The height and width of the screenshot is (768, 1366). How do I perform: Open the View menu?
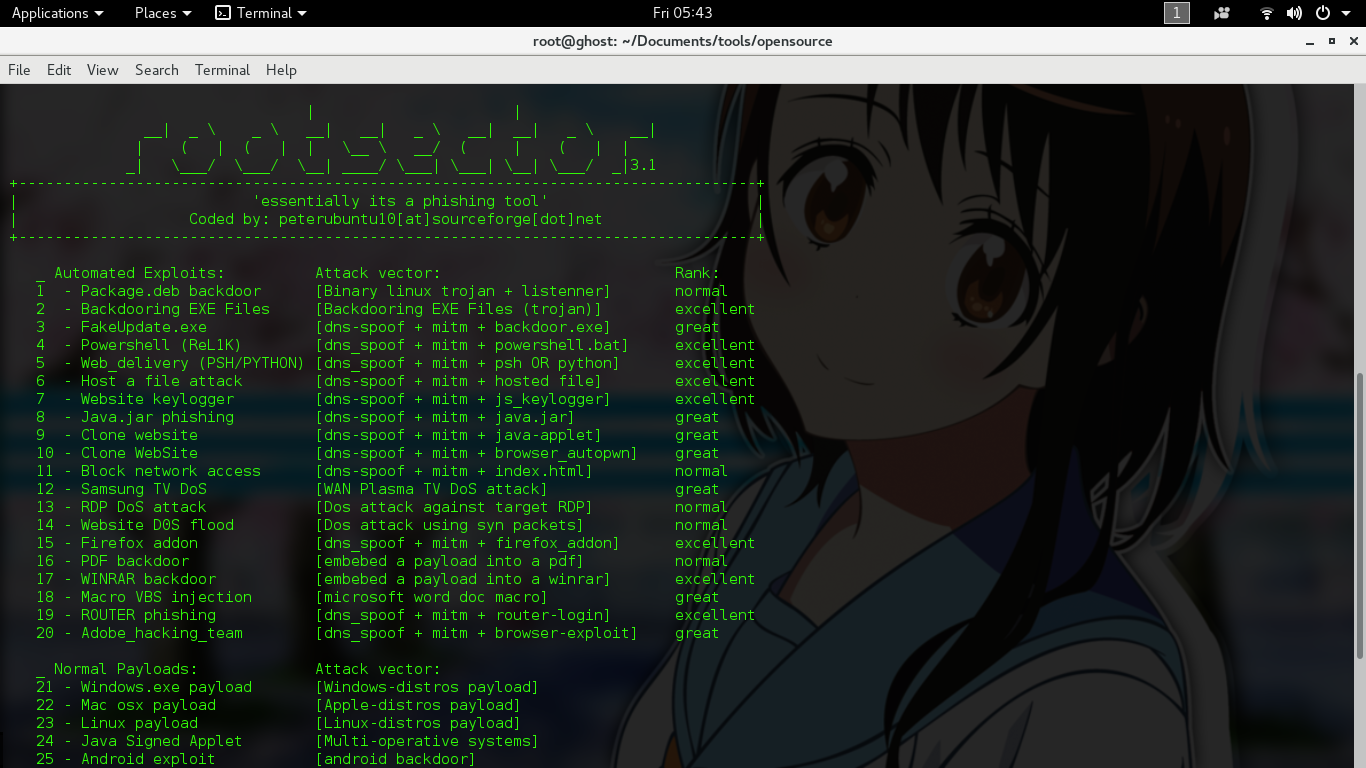102,70
